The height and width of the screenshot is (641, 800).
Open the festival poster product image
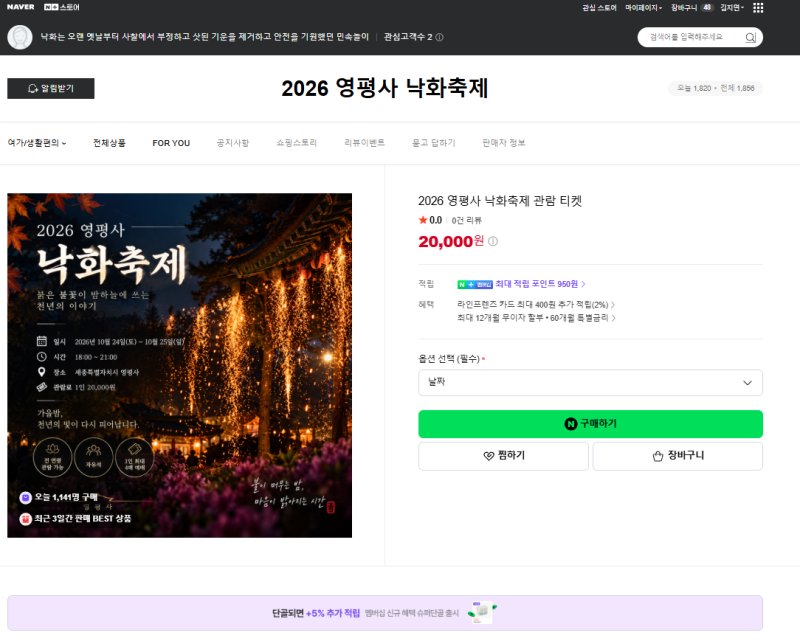tap(180, 365)
